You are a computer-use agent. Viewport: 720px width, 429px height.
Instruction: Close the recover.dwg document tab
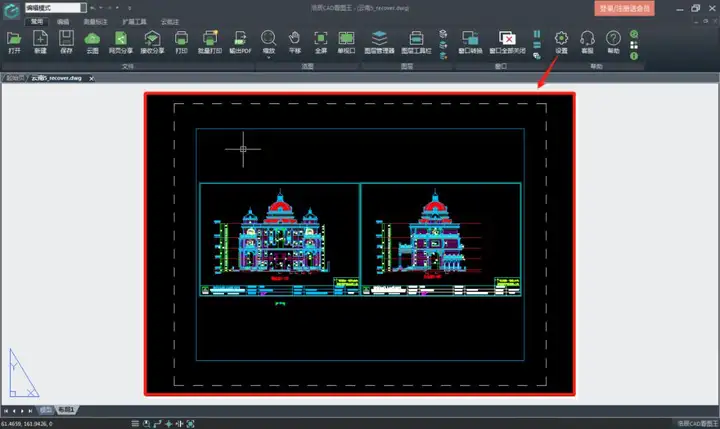point(91,79)
